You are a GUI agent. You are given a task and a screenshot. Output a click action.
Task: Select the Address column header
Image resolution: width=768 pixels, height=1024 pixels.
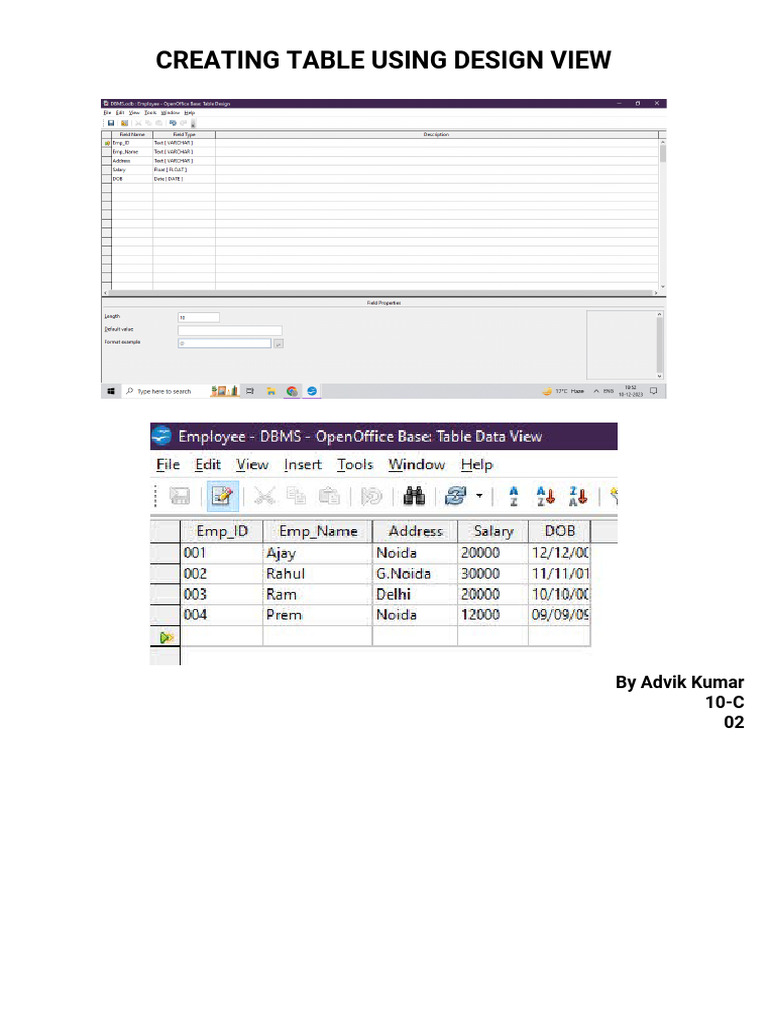415,532
